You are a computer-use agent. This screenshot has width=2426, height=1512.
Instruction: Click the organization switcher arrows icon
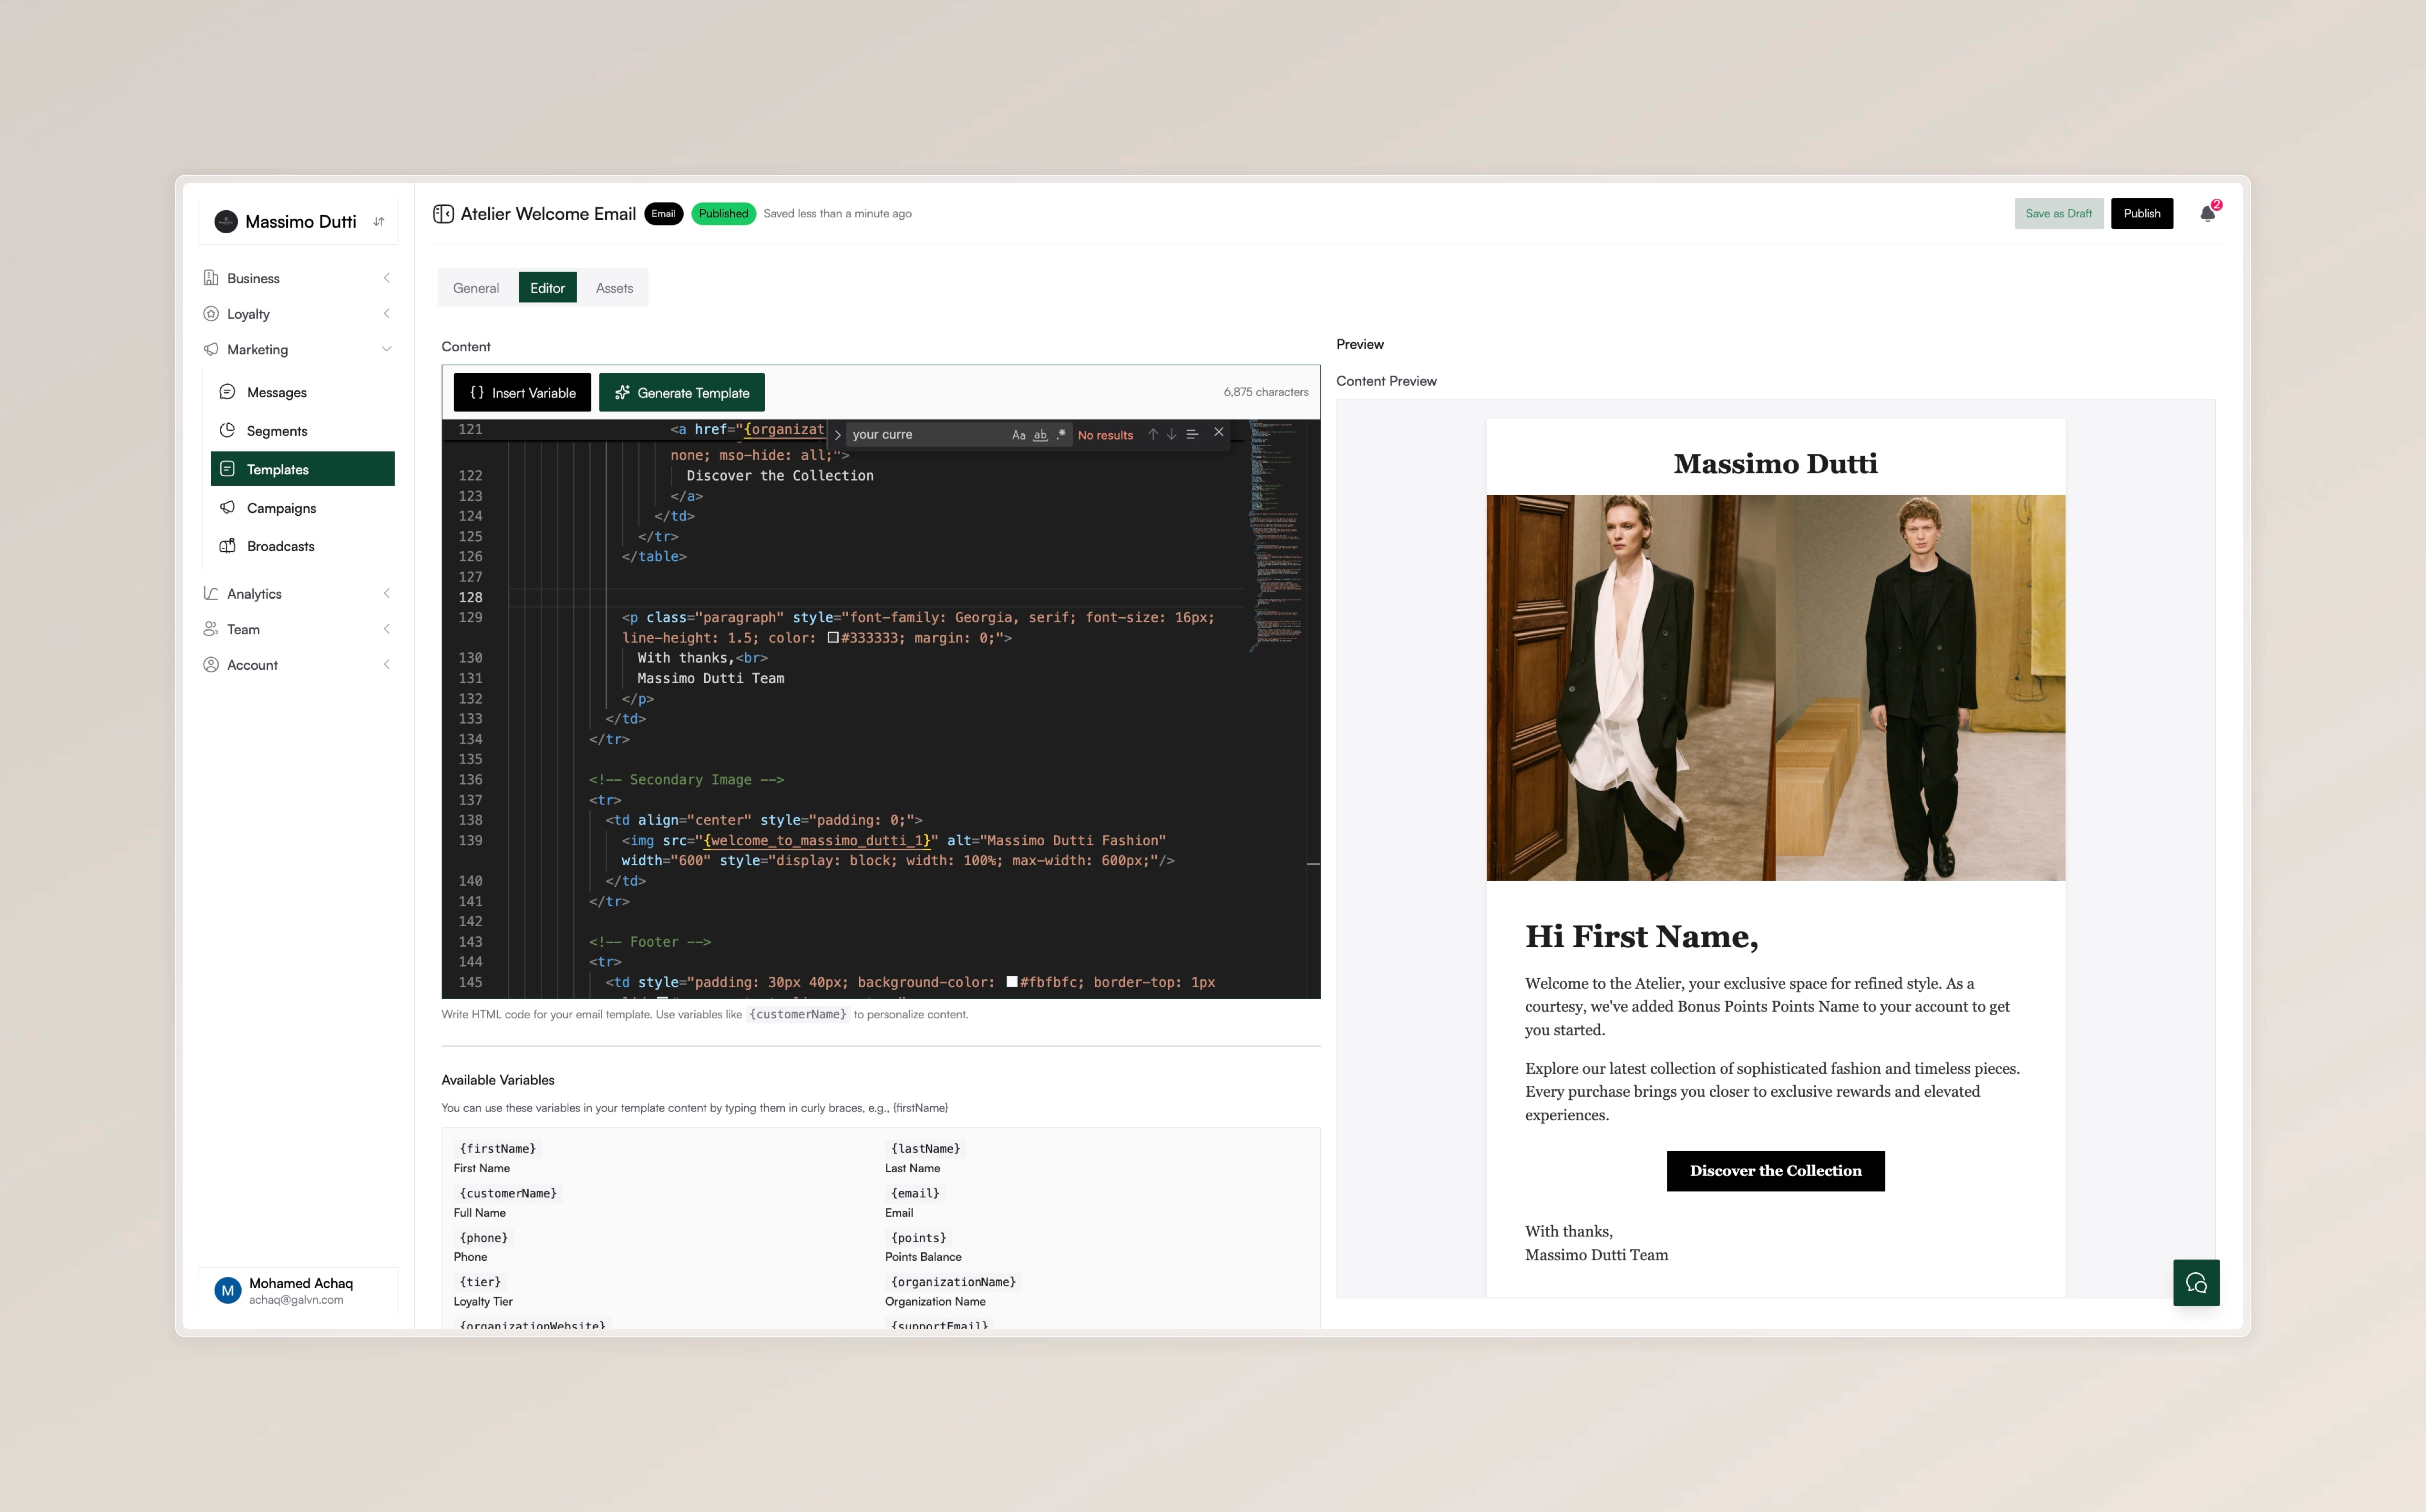point(379,222)
